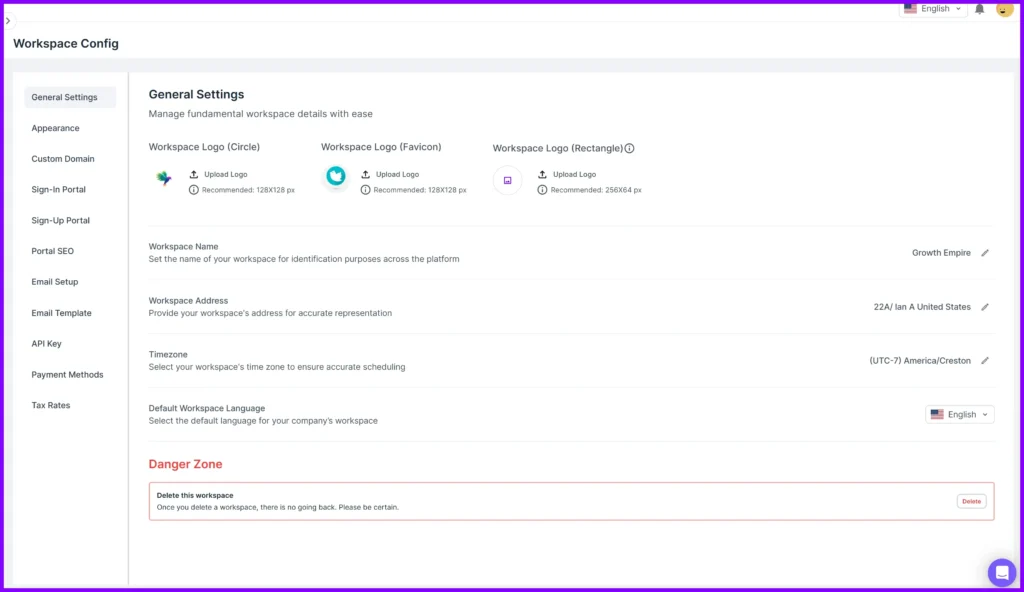Select the rectangle logo placeholder image

(x=507, y=181)
